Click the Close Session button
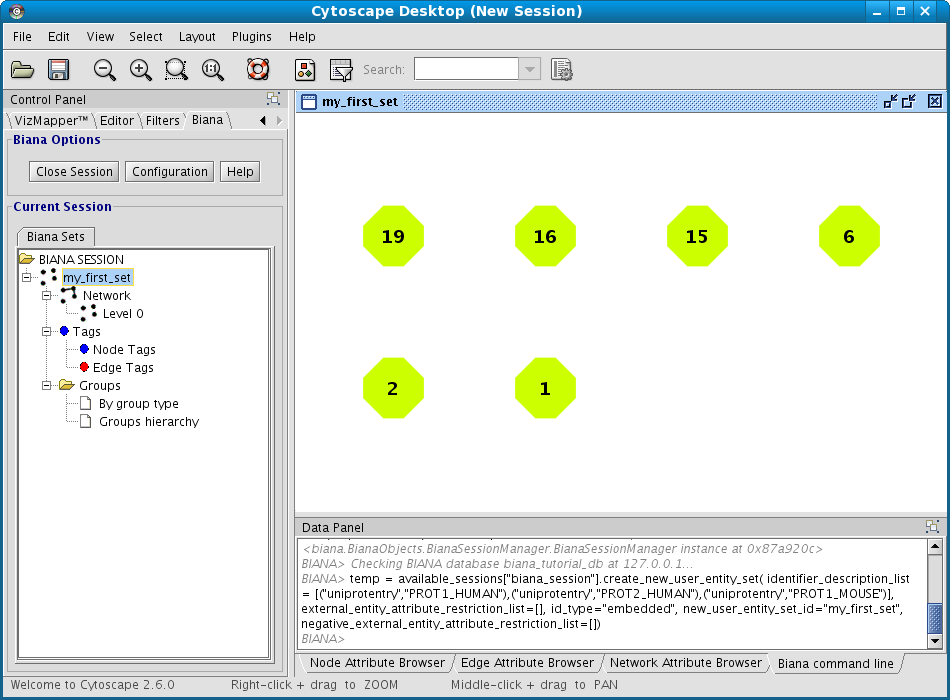The image size is (950, 700). [x=74, y=172]
